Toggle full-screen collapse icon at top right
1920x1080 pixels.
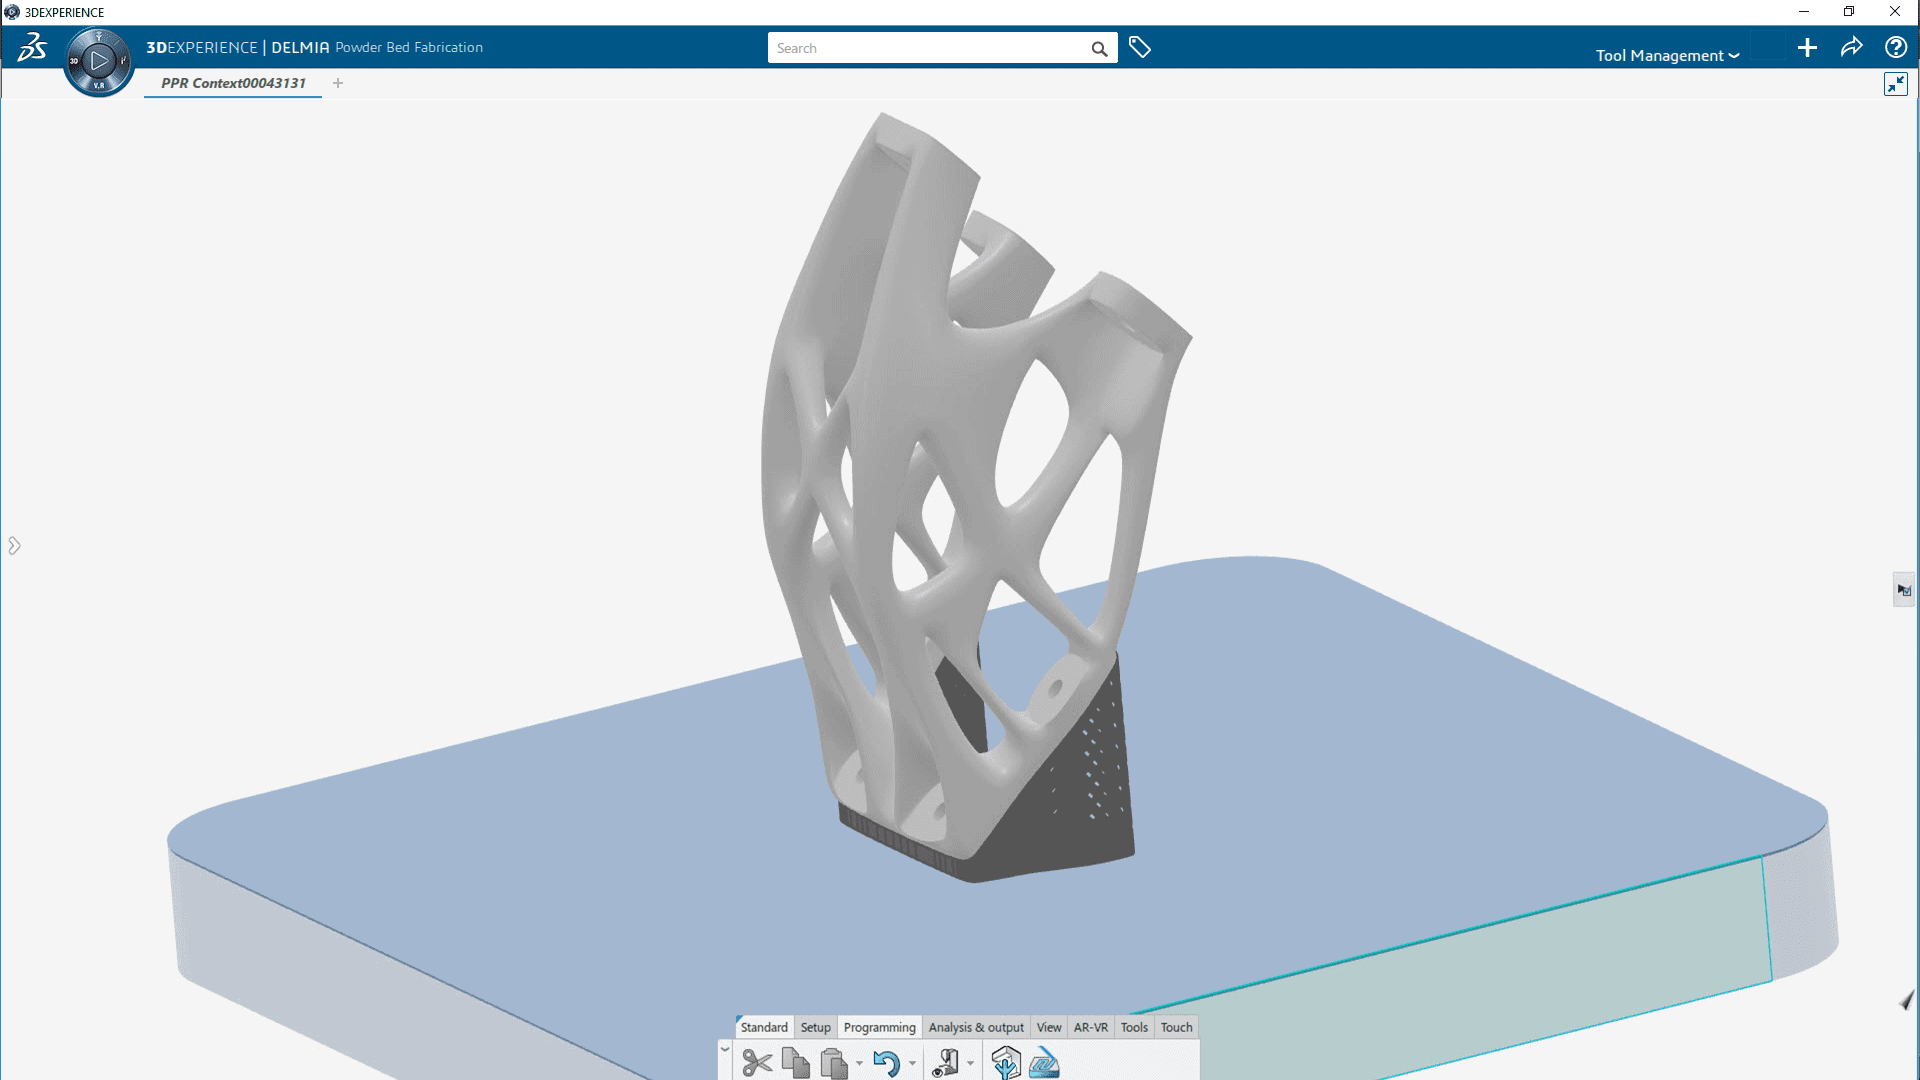point(1895,84)
